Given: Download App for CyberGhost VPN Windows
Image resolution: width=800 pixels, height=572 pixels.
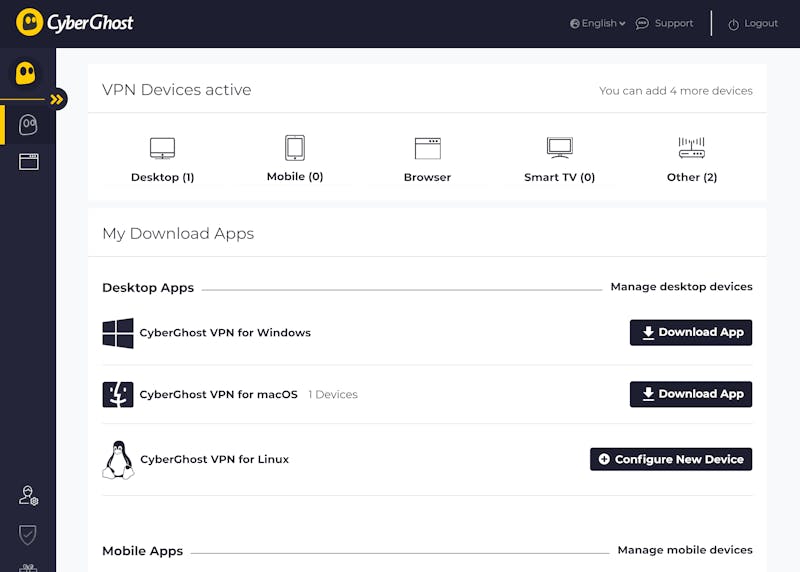Looking at the screenshot, I should 691,333.
